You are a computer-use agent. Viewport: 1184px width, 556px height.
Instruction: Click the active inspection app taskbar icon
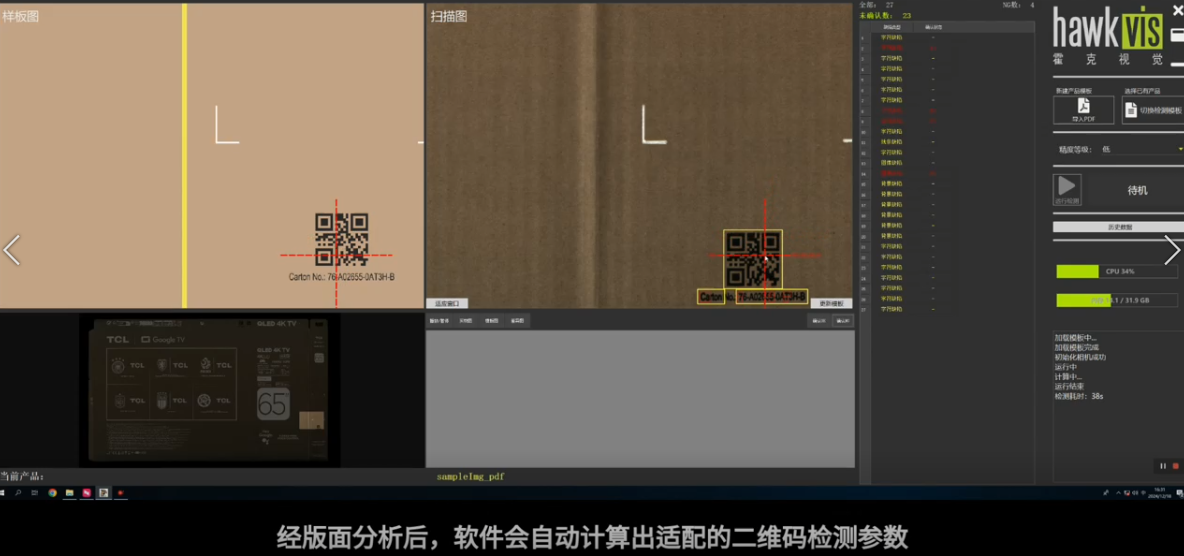[104, 493]
